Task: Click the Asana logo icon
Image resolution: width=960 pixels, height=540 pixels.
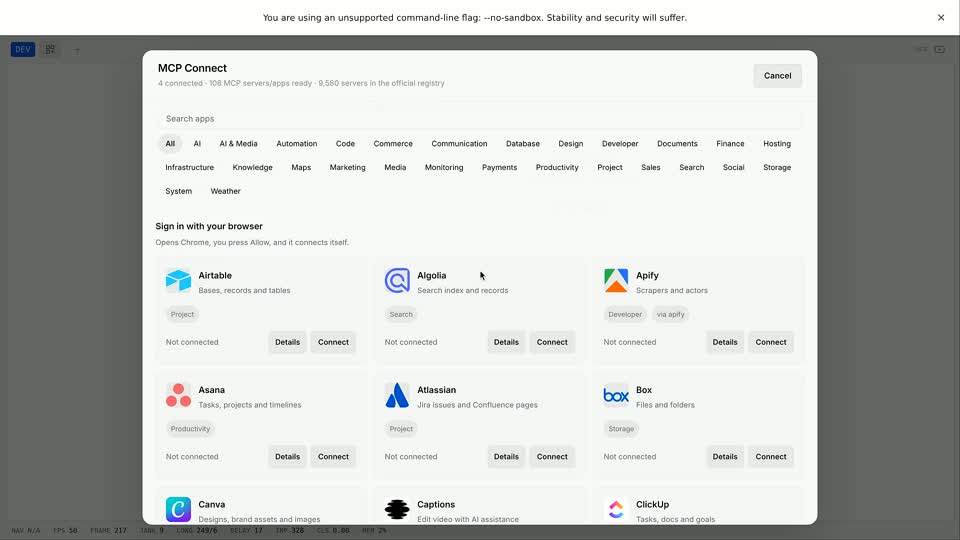Action: 178,395
